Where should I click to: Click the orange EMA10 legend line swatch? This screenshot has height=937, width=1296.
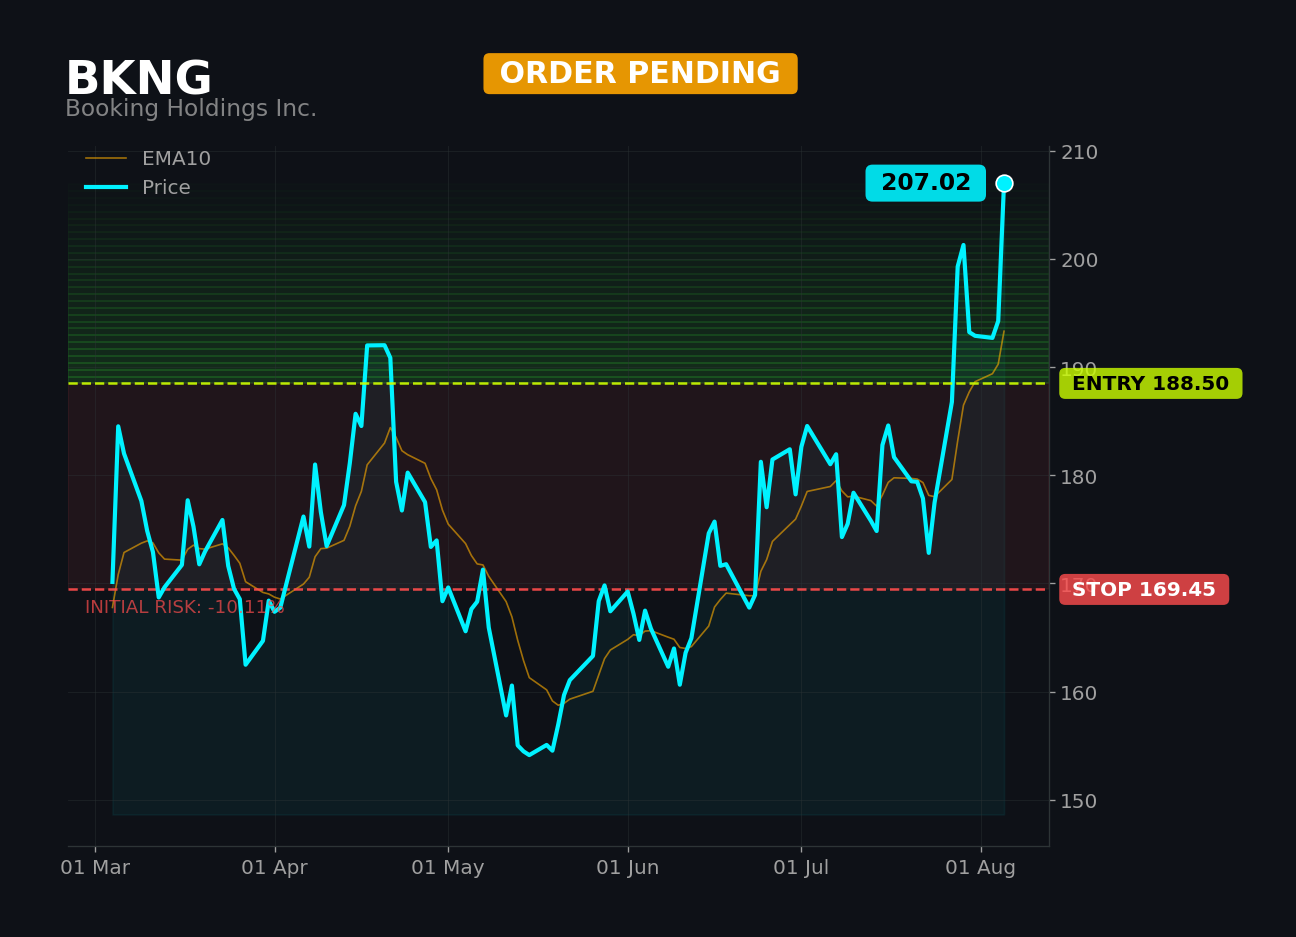click(106, 159)
